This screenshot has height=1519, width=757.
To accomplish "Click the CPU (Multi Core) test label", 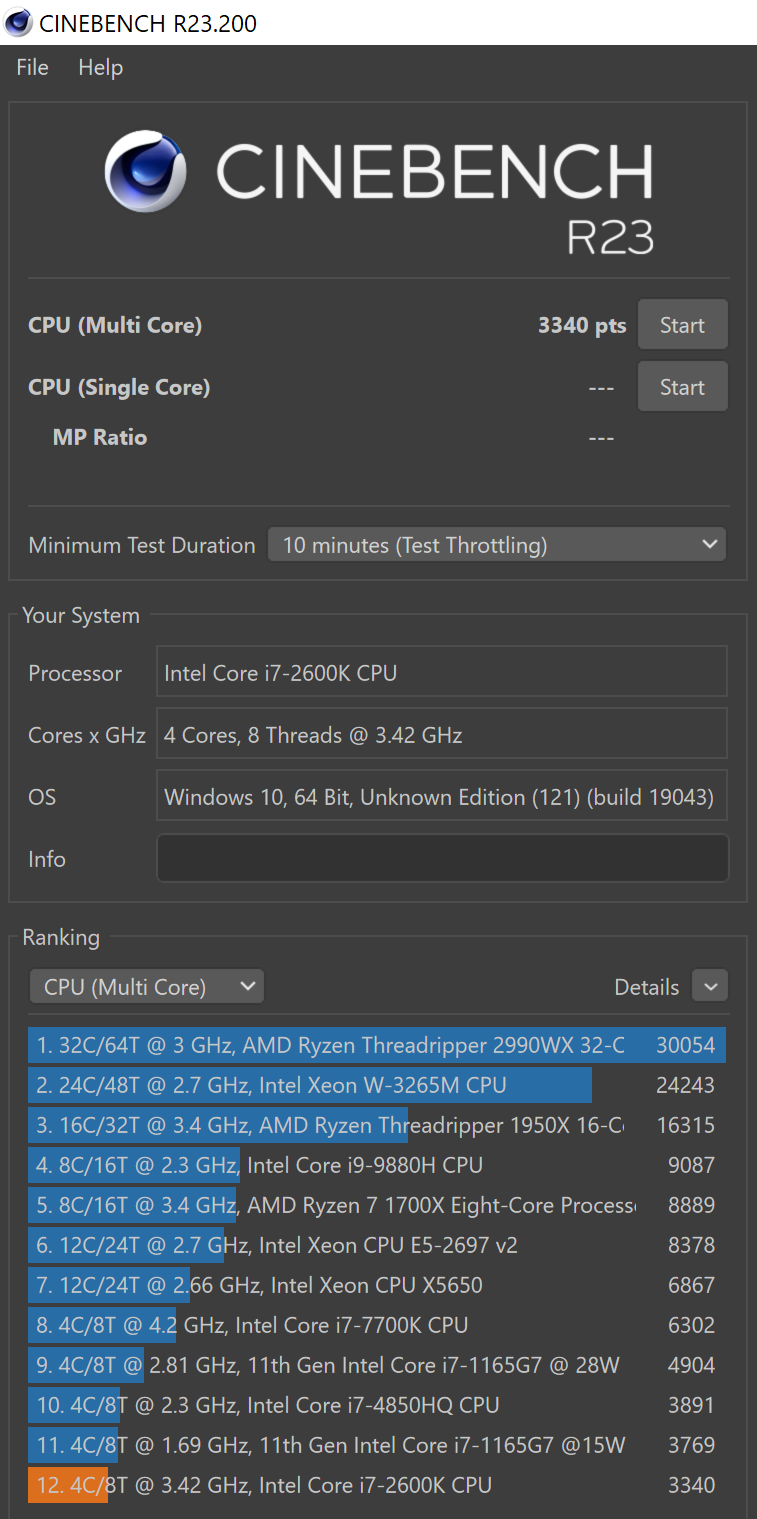I will (x=115, y=325).
